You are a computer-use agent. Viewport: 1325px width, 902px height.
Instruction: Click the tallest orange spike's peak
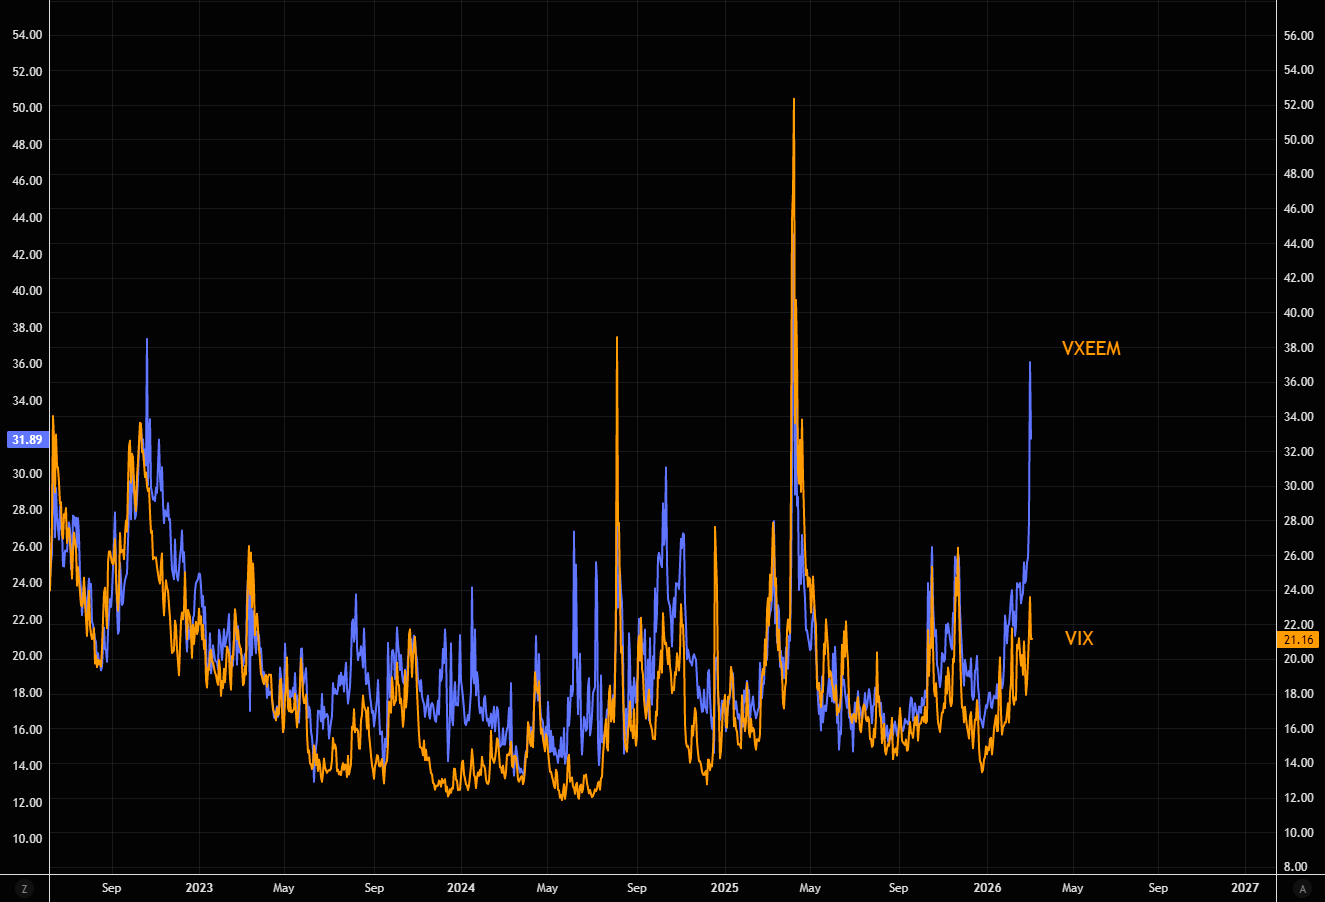(794, 100)
